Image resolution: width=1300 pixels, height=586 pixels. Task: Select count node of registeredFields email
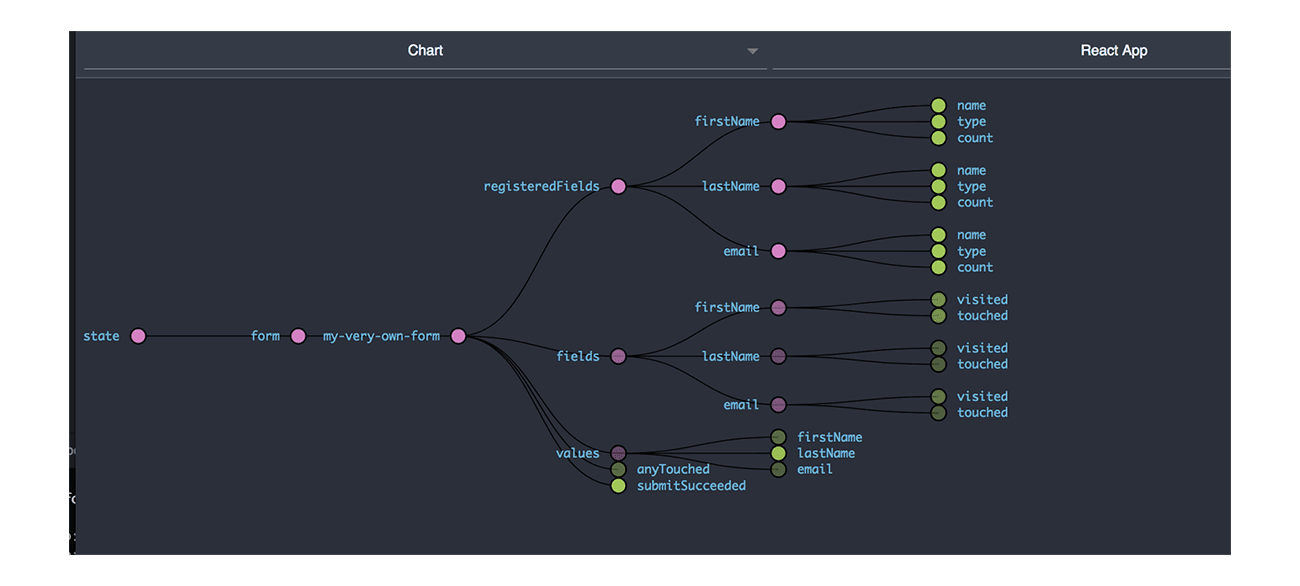[x=938, y=267]
